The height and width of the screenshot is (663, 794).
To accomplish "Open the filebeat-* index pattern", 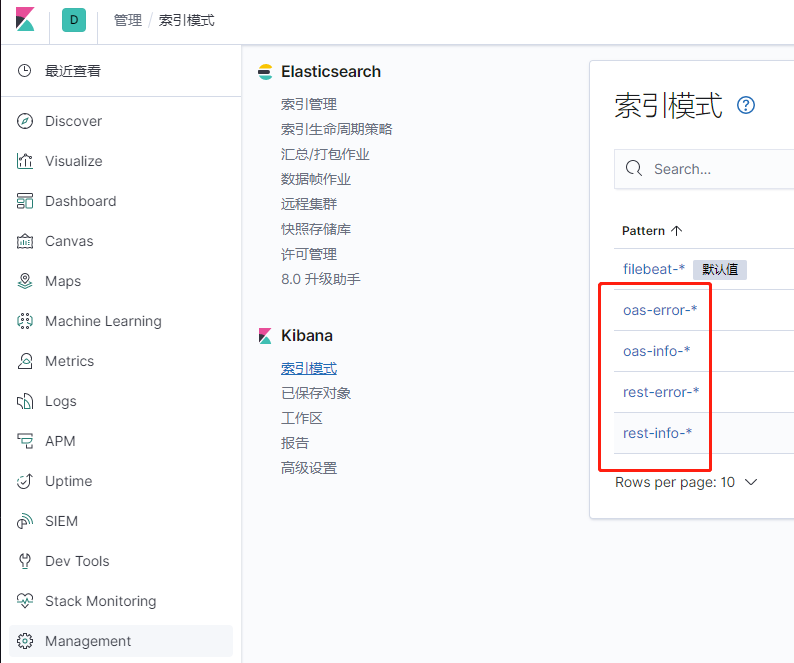I will (654, 269).
